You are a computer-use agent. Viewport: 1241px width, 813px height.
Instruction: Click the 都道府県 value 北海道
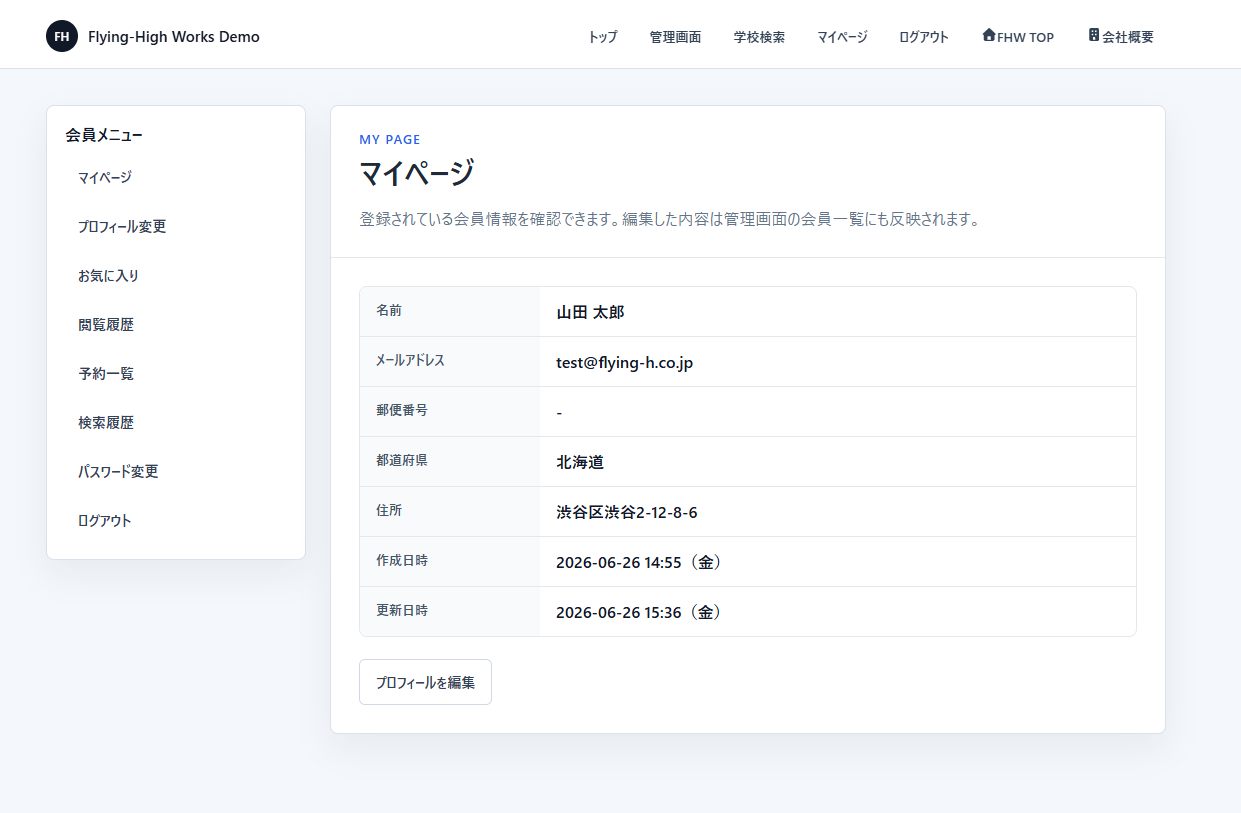click(x=580, y=462)
